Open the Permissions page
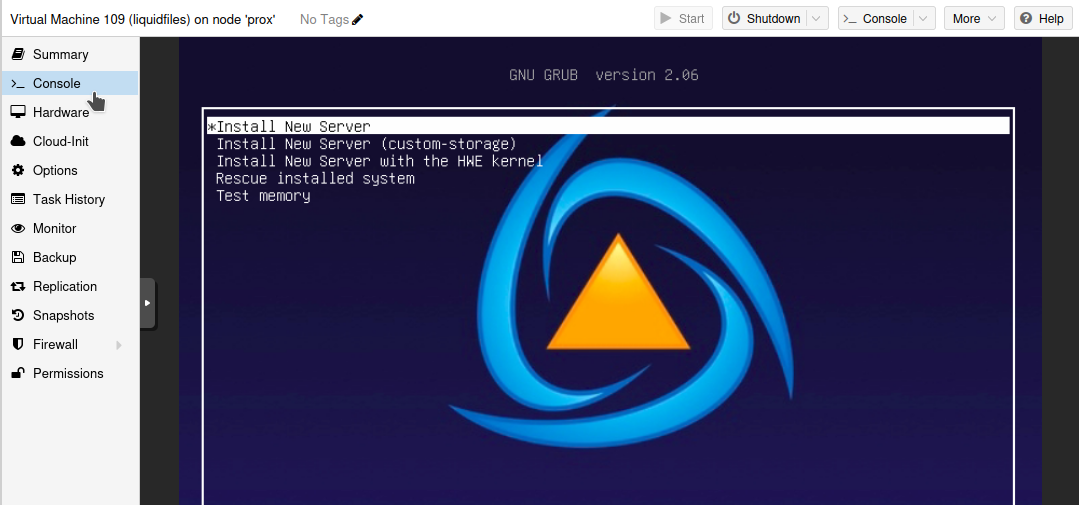 click(70, 373)
